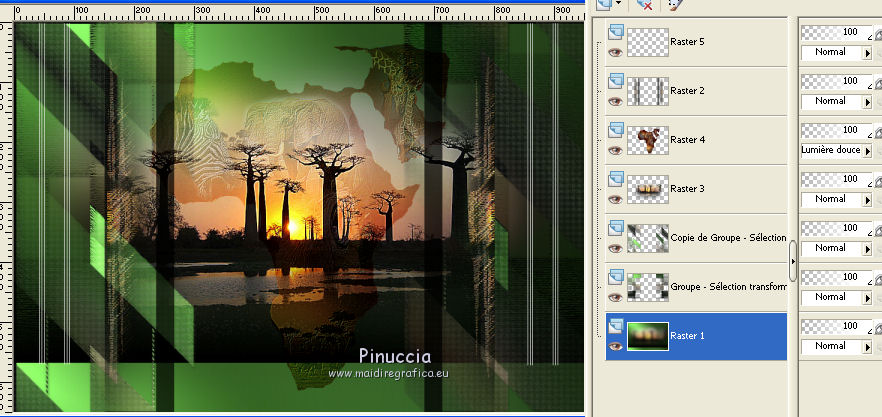Open the New Layer dropdown arrow
This screenshot has height=417, width=882.
tap(619, 3)
